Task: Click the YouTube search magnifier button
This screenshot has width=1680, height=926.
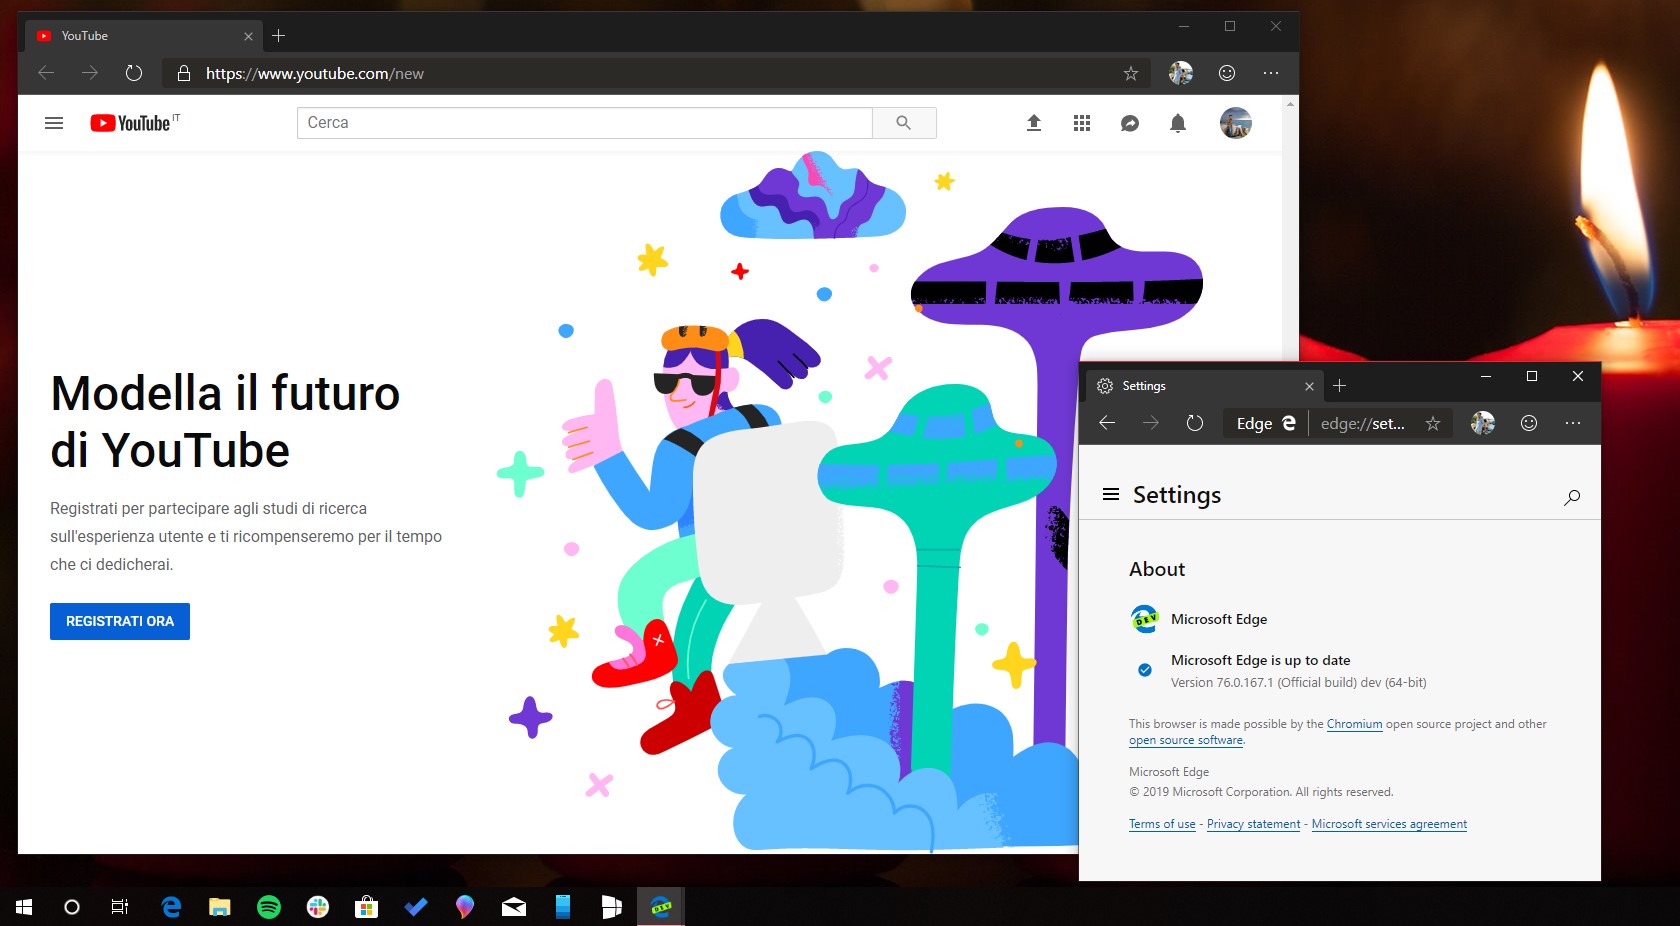Action: click(x=904, y=123)
